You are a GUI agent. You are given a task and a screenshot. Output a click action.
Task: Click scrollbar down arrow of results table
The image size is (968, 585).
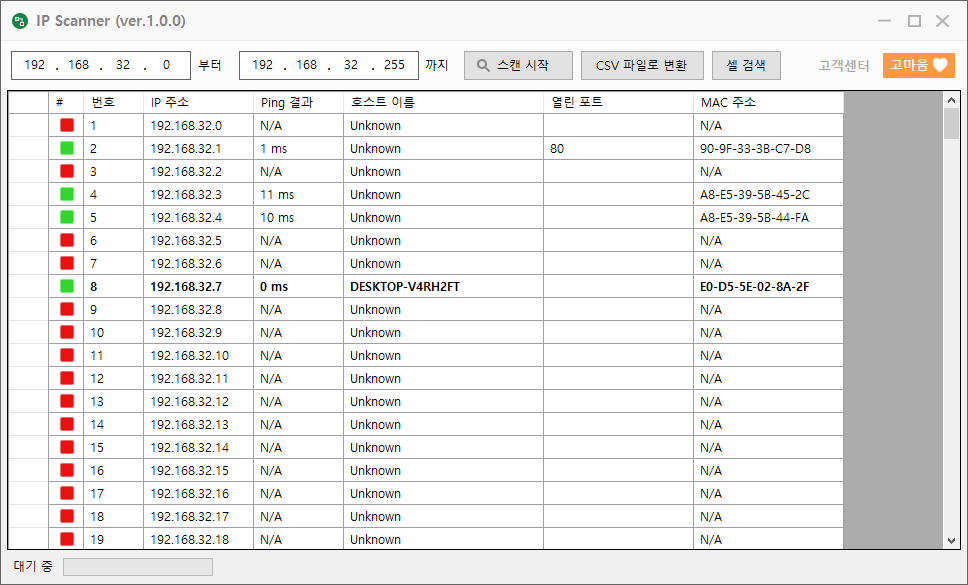(x=951, y=541)
